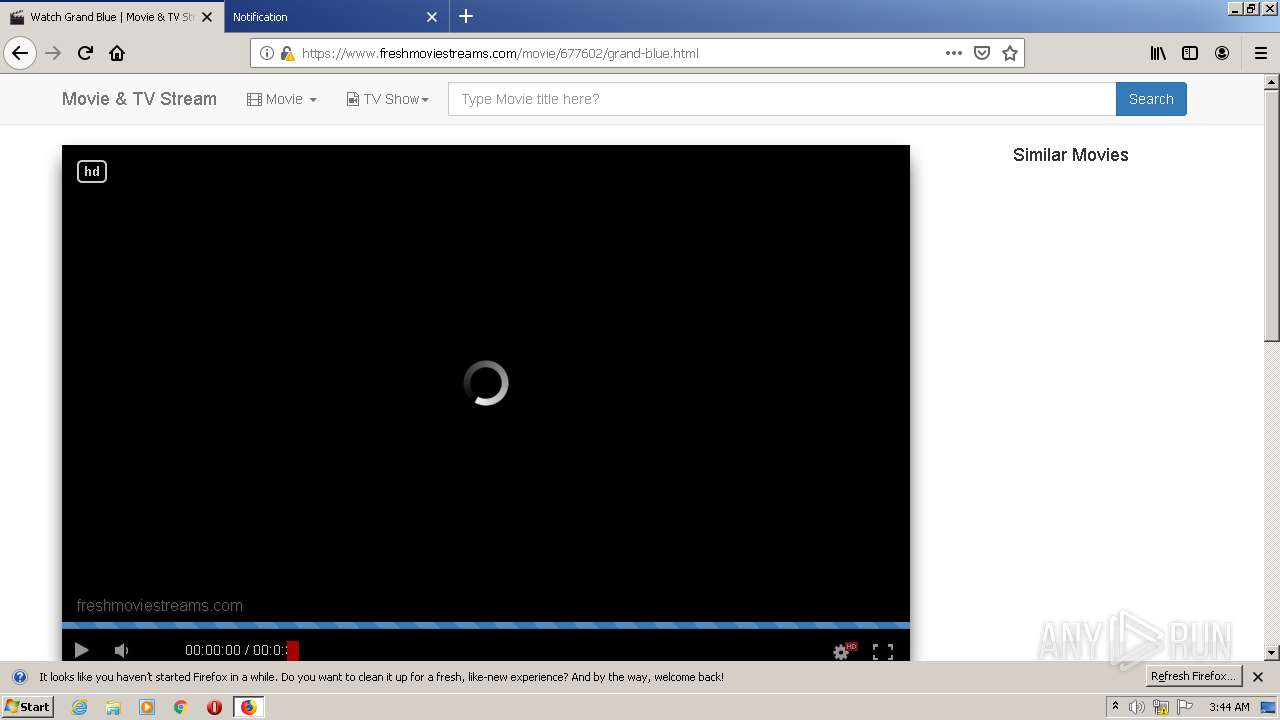Launch Opera from taskbar
This screenshot has height=720, width=1280.
click(214, 707)
